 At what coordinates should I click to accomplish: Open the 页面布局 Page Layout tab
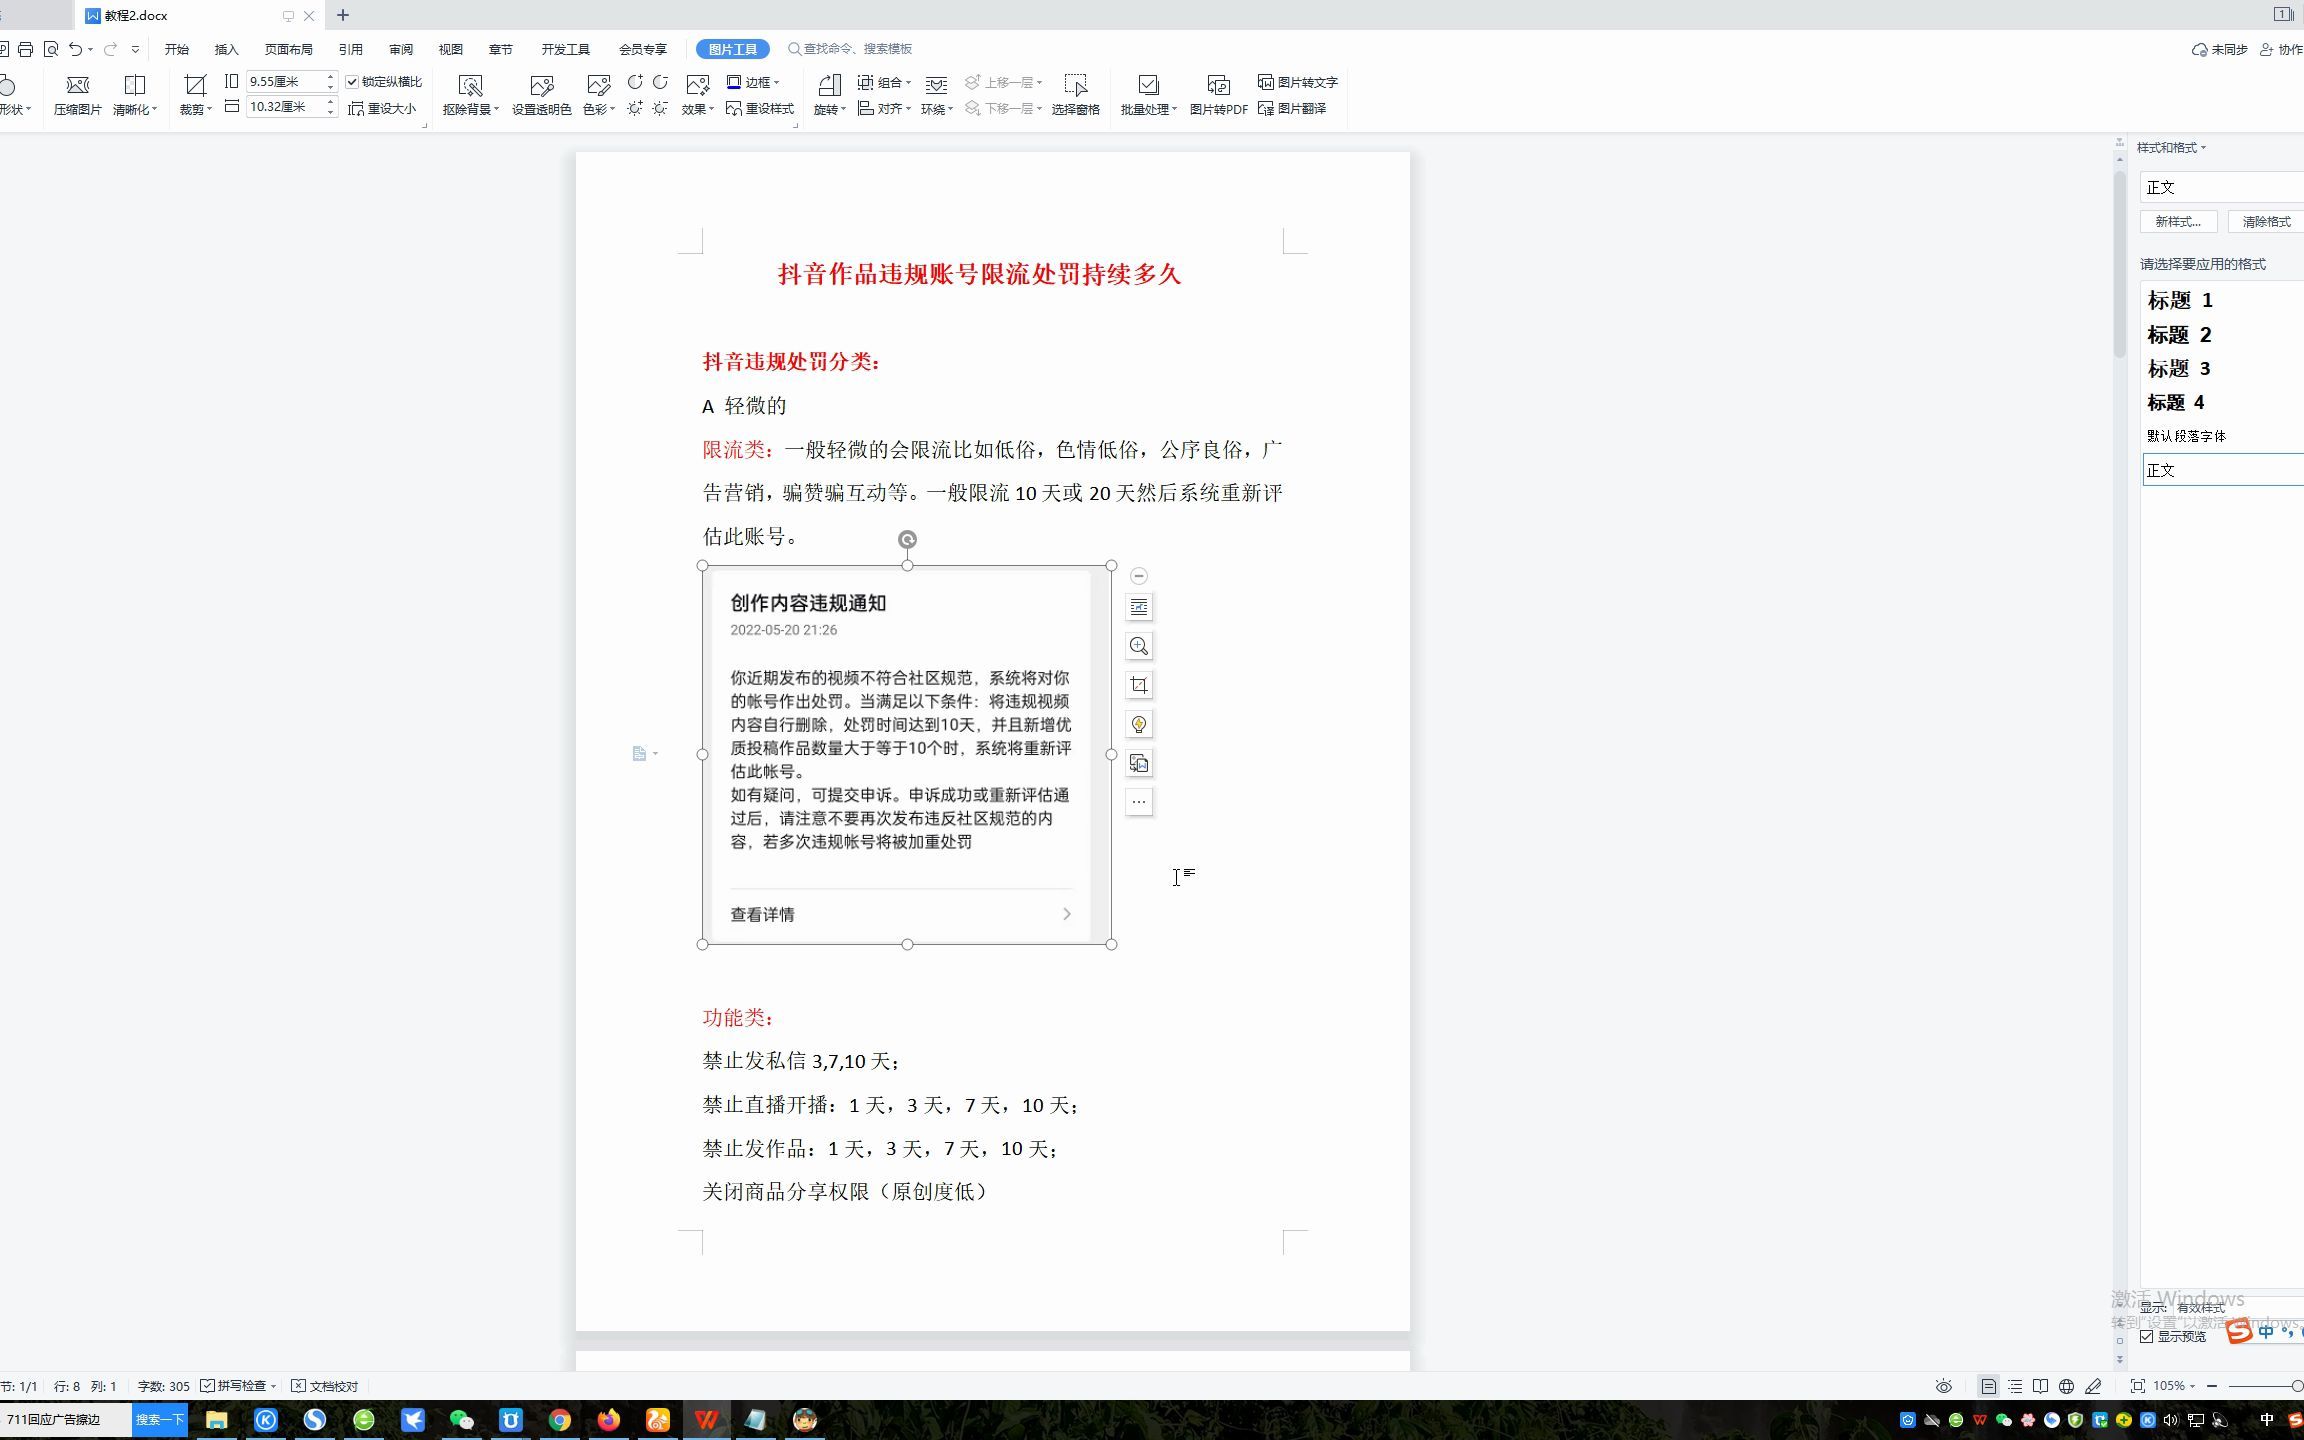point(289,49)
